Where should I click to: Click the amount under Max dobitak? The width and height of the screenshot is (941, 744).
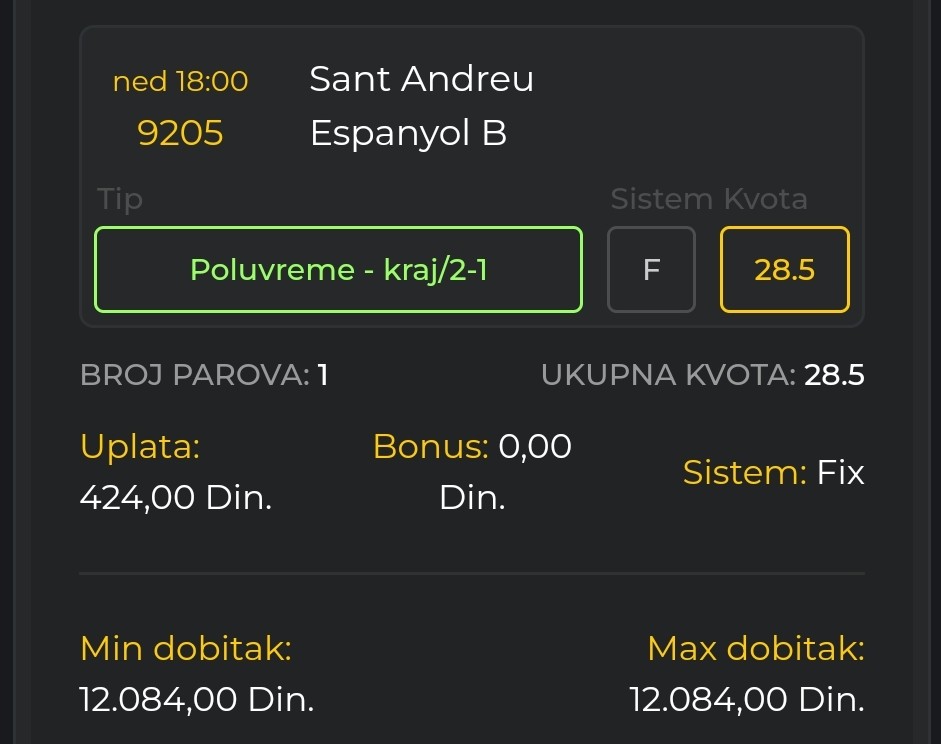click(747, 699)
